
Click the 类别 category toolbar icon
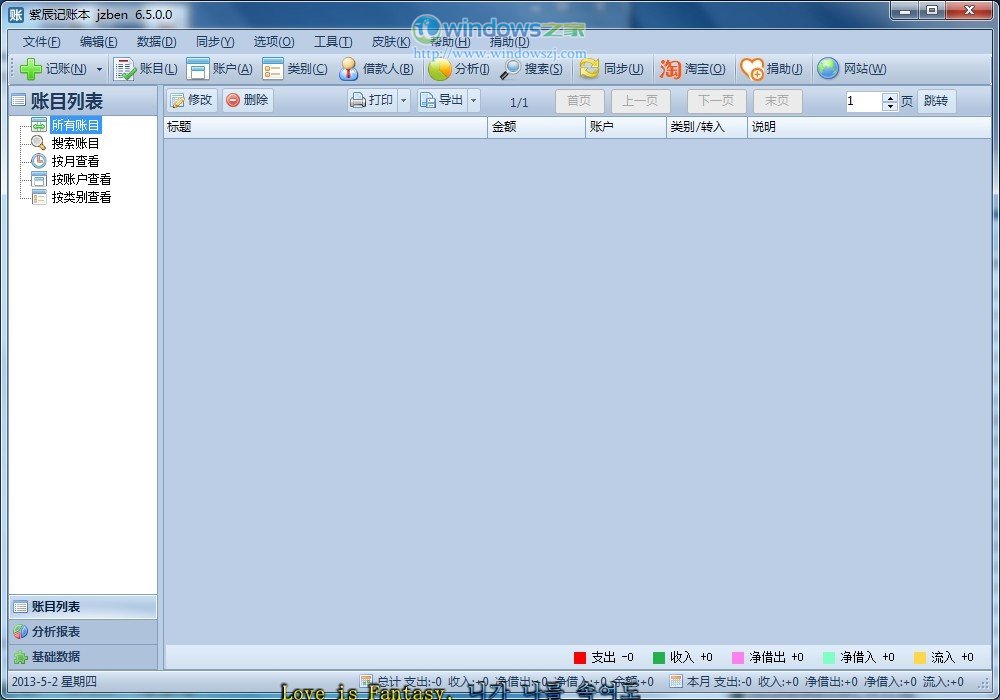coord(273,69)
